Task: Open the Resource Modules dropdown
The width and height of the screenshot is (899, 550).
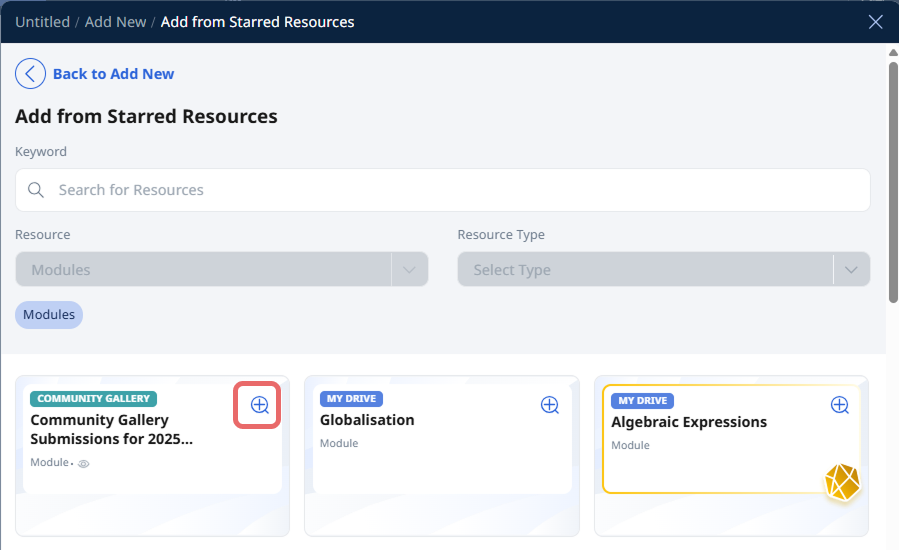Action: click(222, 269)
